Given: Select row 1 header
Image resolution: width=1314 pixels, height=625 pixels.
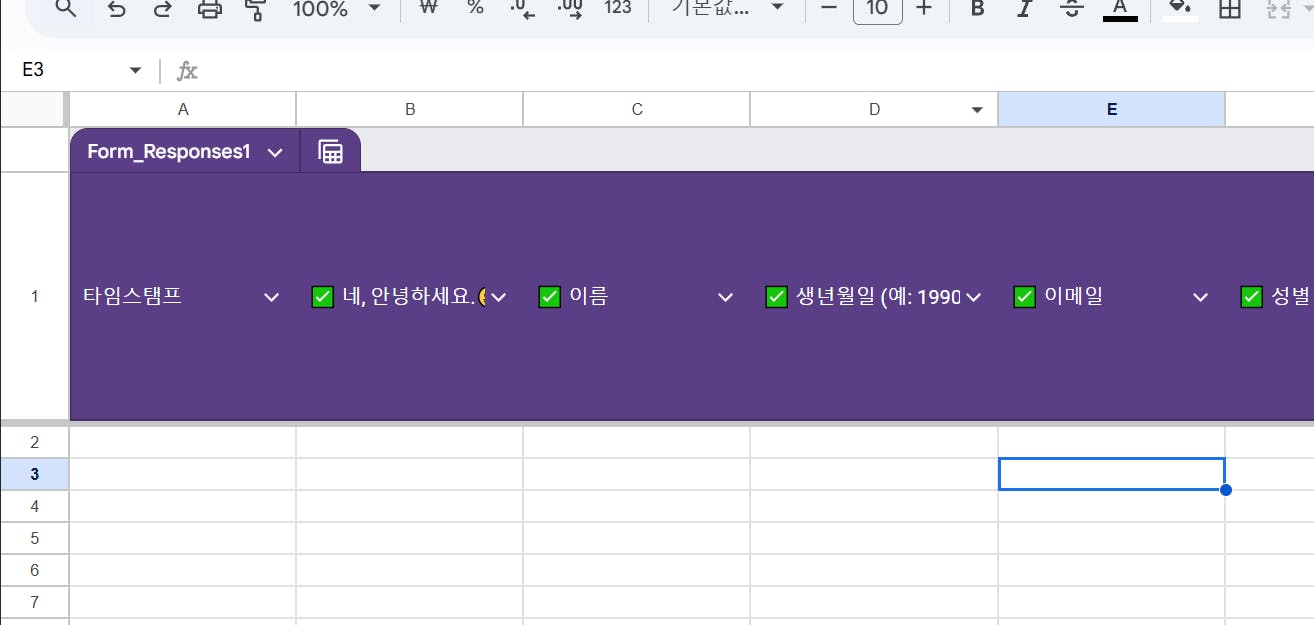Looking at the screenshot, I should coord(34,296).
